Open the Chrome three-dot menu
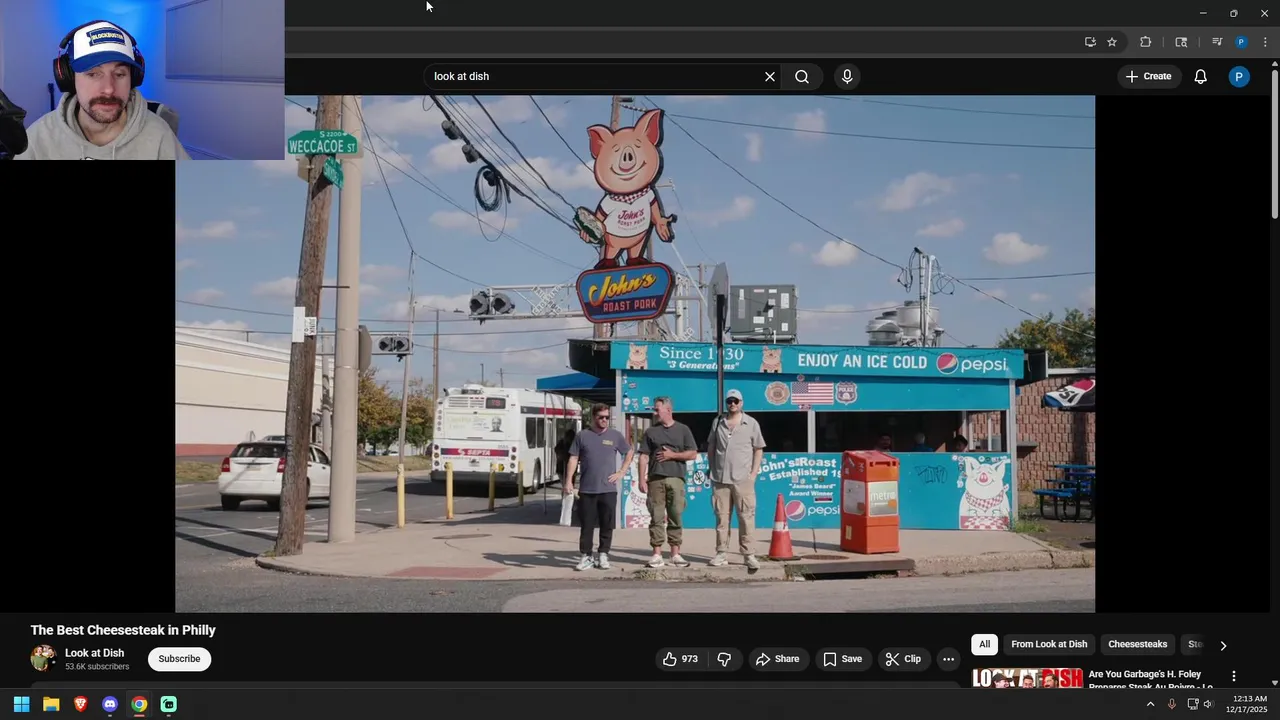The width and height of the screenshot is (1280, 720). click(1265, 42)
